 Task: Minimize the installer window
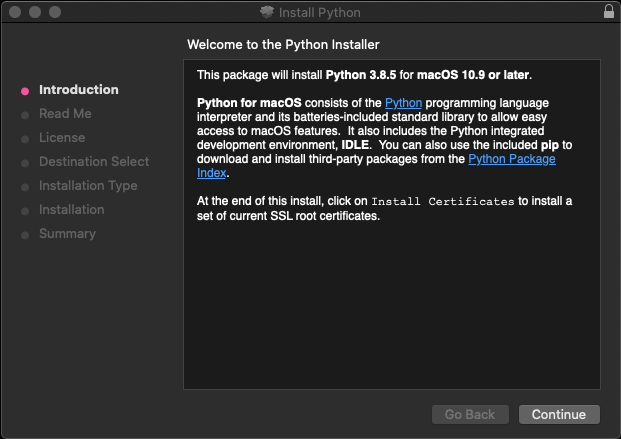click(35, 12)
